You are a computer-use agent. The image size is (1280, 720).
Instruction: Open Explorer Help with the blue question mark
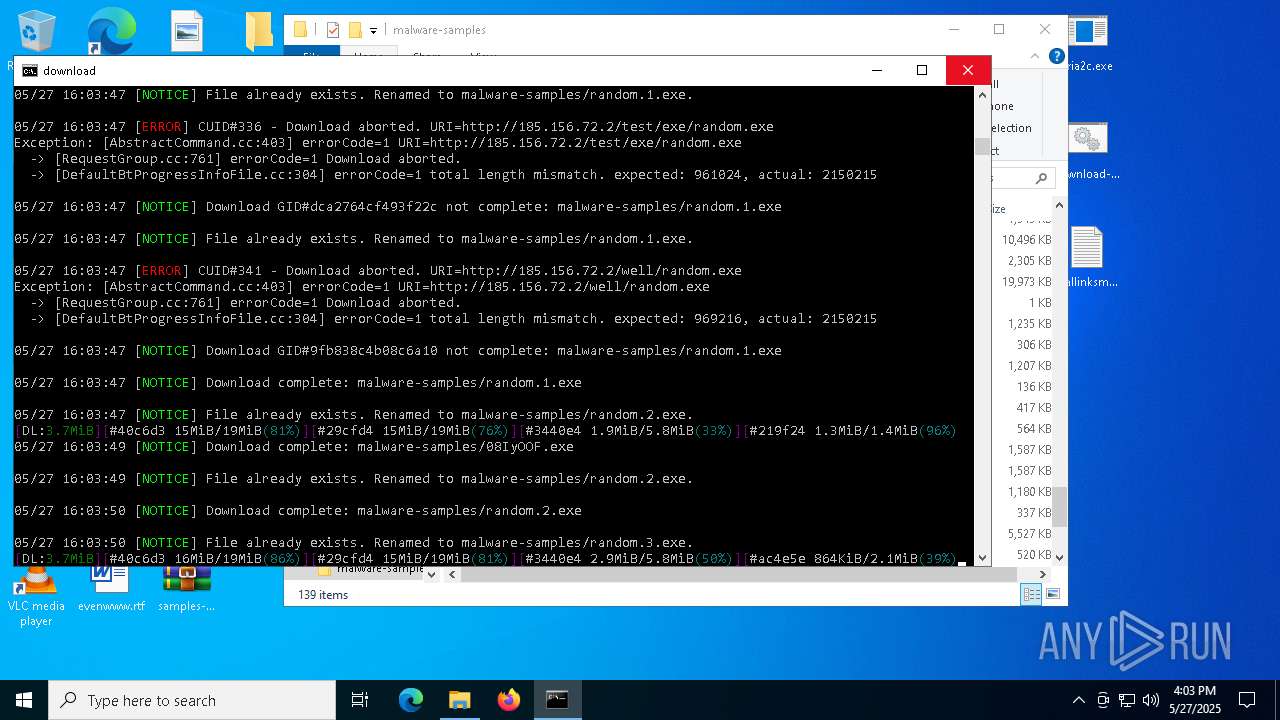[x=1056, y=56]
